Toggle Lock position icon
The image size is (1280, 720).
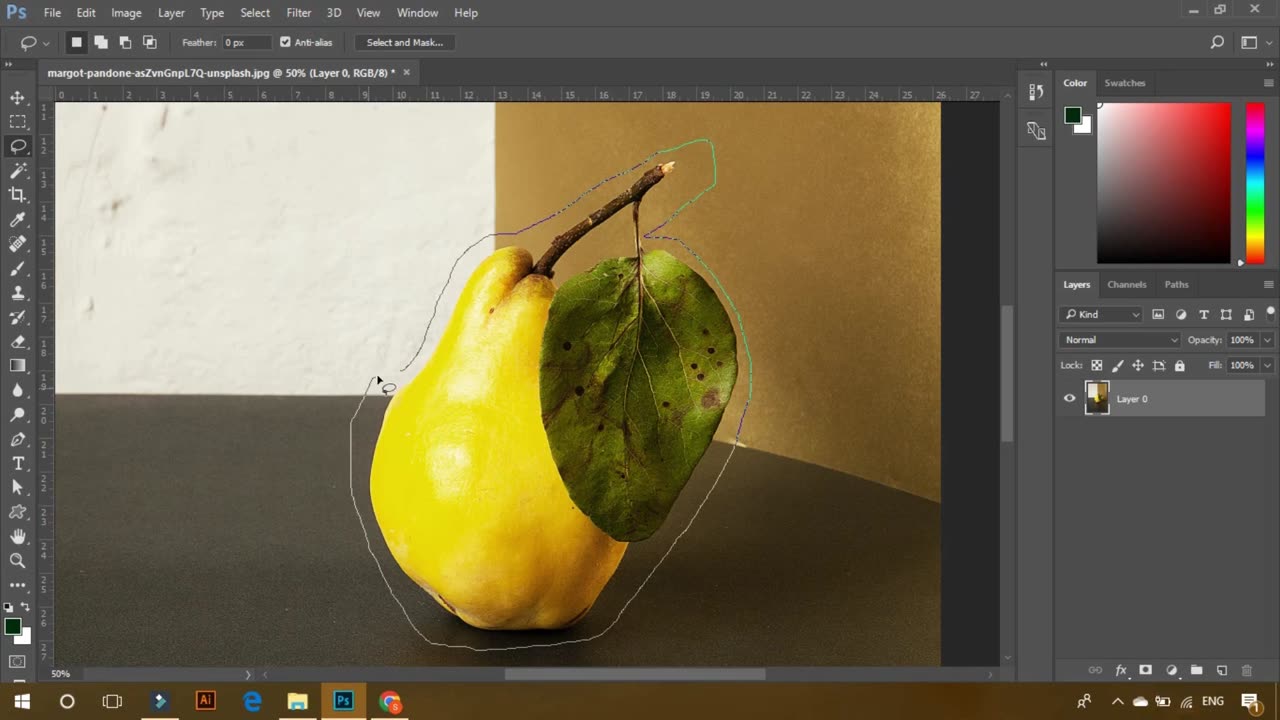point(1138,365)
